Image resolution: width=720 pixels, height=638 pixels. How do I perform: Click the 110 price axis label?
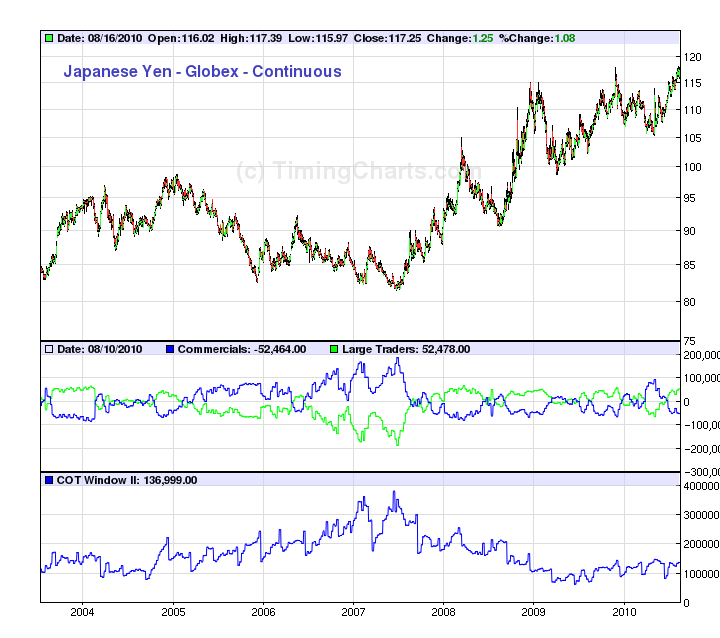[x=692, y=110]
